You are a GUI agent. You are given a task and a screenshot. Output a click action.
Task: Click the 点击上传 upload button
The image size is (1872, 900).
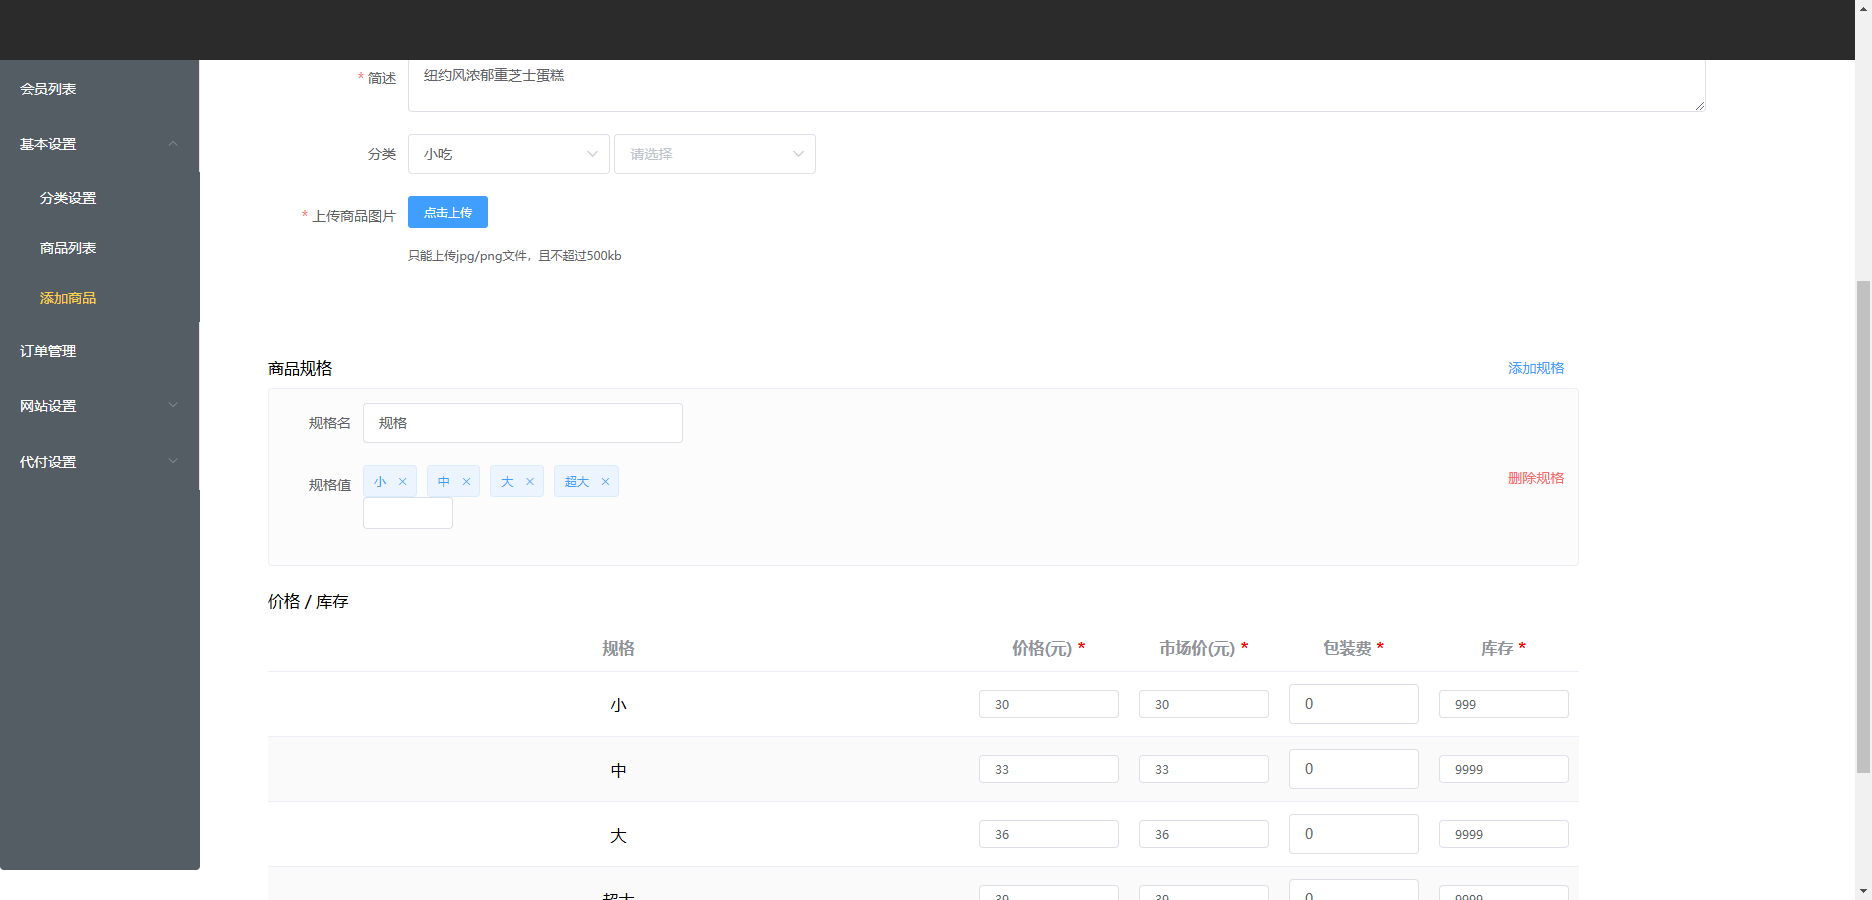pyautogui.click(x=447, y=212)
